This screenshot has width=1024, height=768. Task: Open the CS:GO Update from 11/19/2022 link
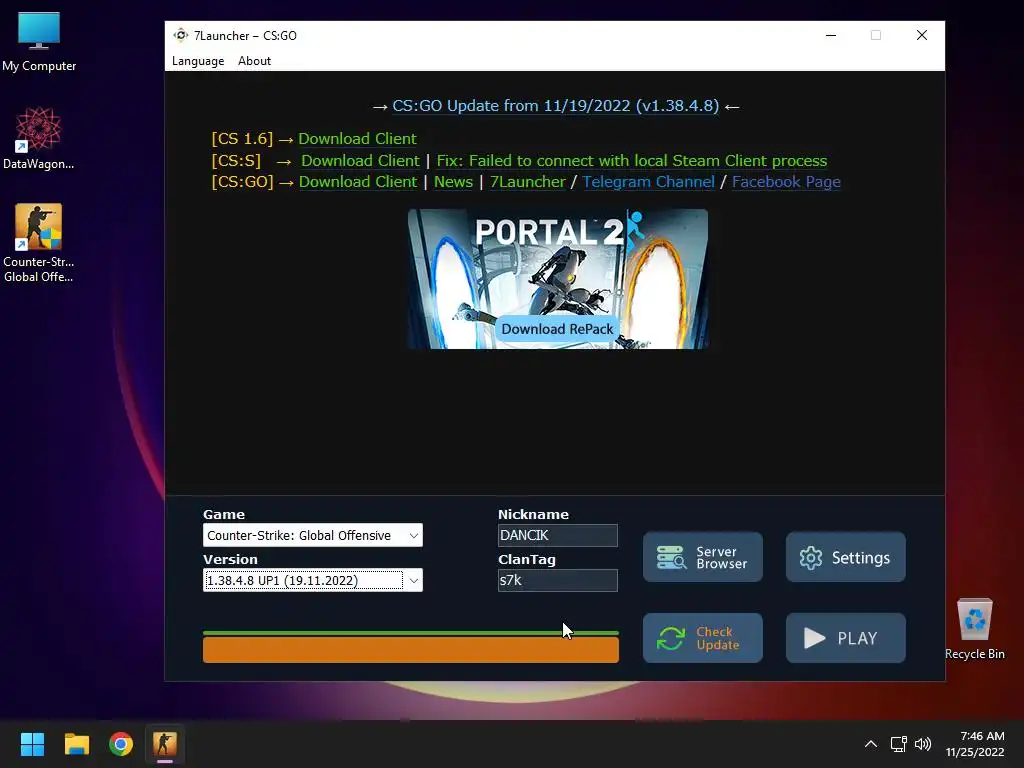click(555, 106)
